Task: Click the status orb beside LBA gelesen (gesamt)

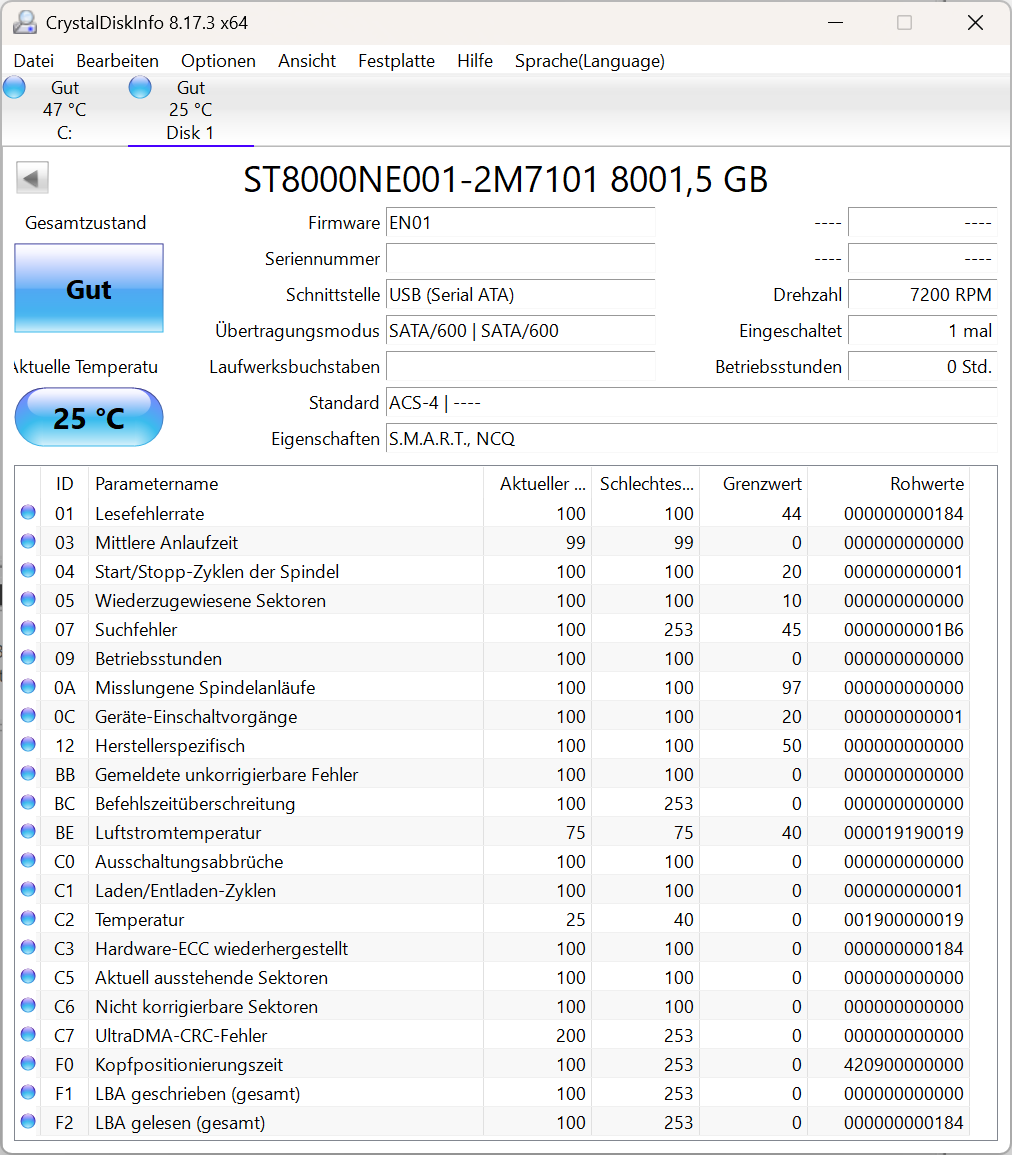Action: click(28, 1122)
